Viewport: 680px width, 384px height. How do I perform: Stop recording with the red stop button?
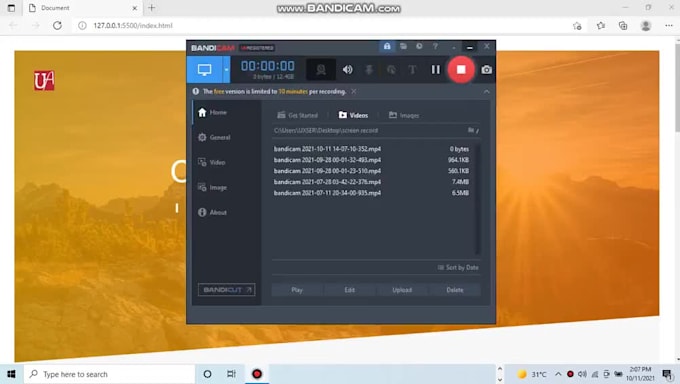(x=461, y=69)
